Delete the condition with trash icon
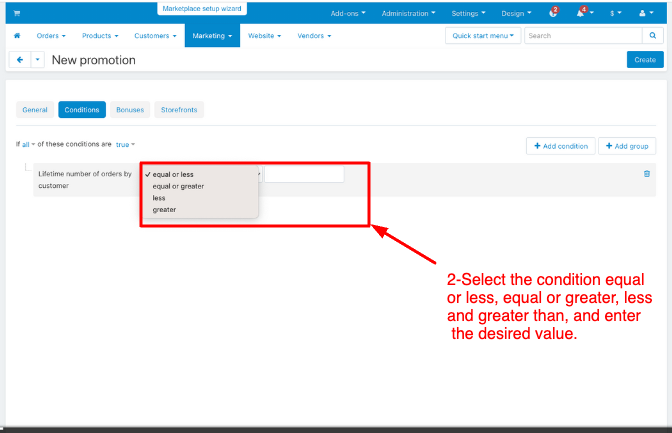672x433 pixels. point(646,173)
